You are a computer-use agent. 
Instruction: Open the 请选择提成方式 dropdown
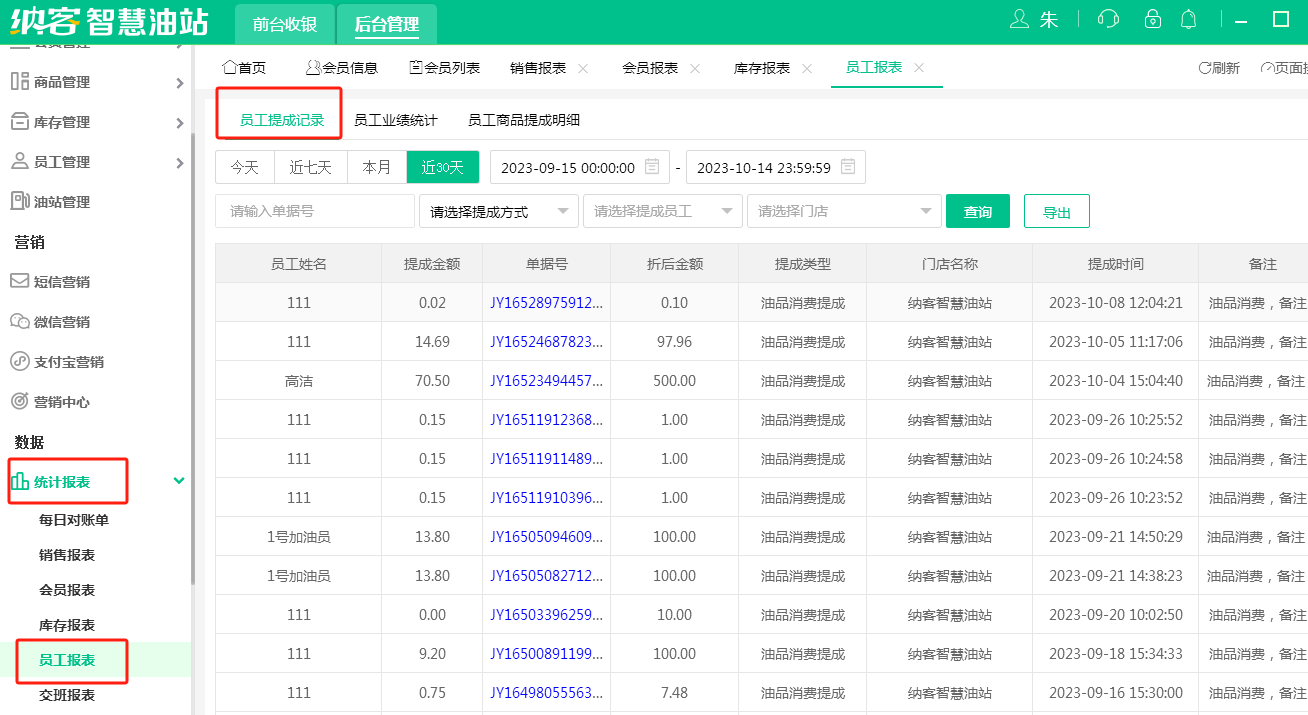pos(499,211)
